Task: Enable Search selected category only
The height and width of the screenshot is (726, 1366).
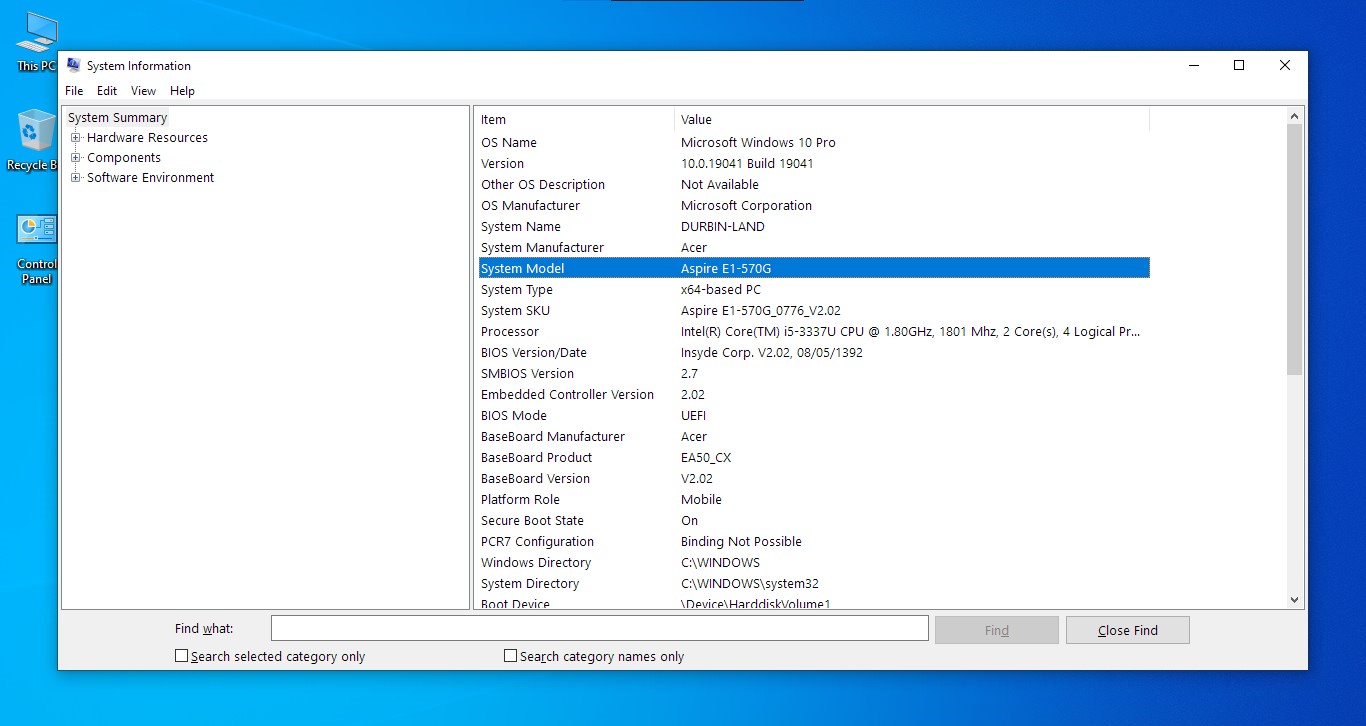Action: click(x=181, y=656)
